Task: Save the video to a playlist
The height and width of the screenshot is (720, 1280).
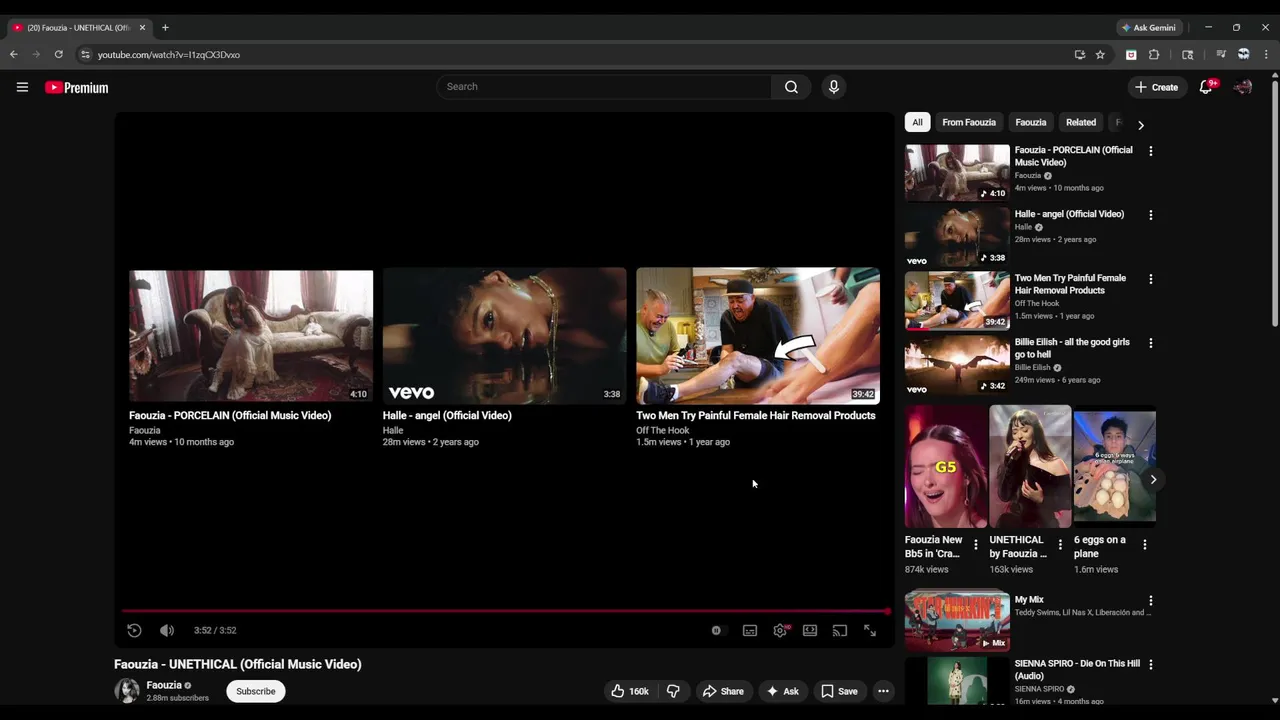Action: [x=839, y=691]
